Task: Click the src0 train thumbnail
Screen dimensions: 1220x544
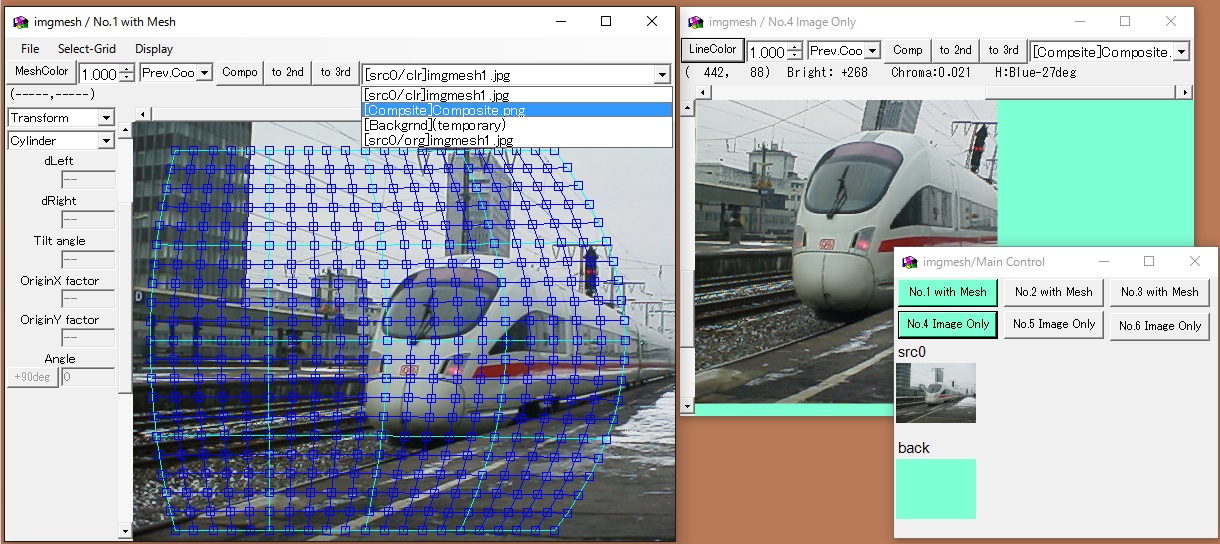Action: [935, 393]
